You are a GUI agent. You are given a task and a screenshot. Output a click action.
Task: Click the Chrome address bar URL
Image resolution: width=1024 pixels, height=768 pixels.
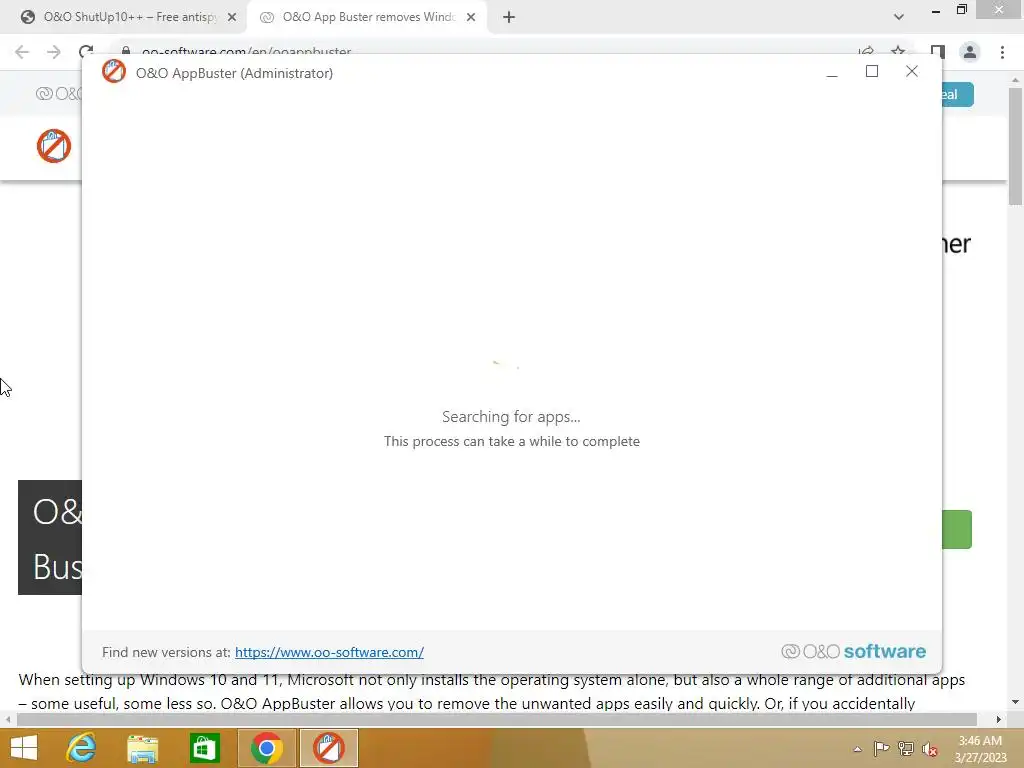pos(246,51)
